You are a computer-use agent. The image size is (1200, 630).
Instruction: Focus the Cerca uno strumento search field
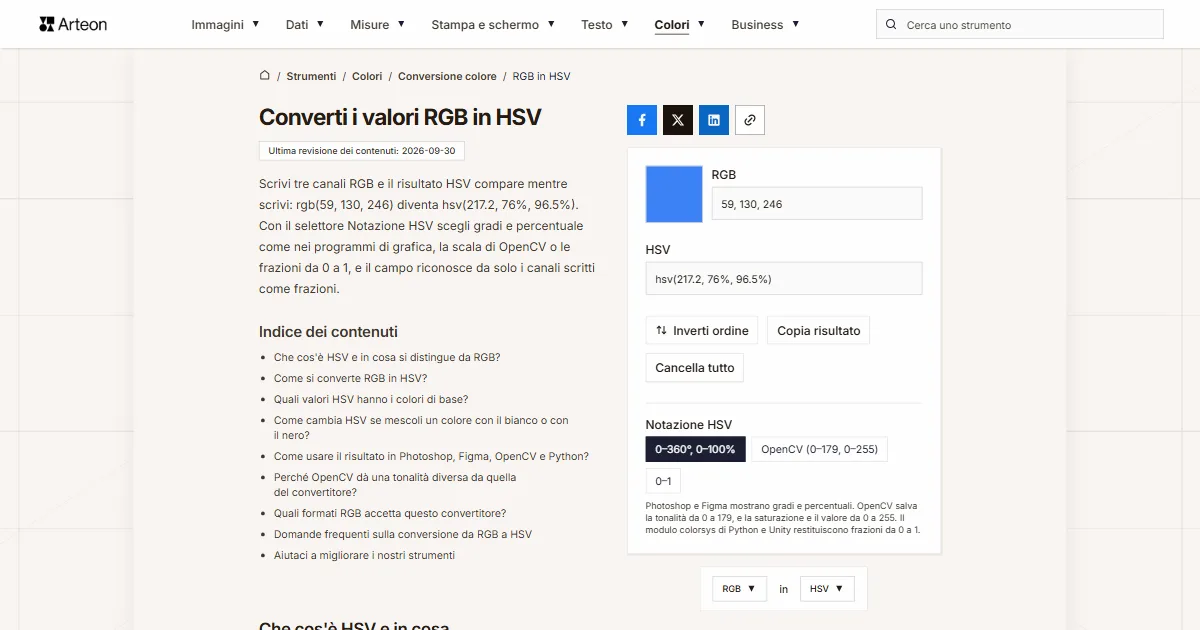[x=1020, y=25]
